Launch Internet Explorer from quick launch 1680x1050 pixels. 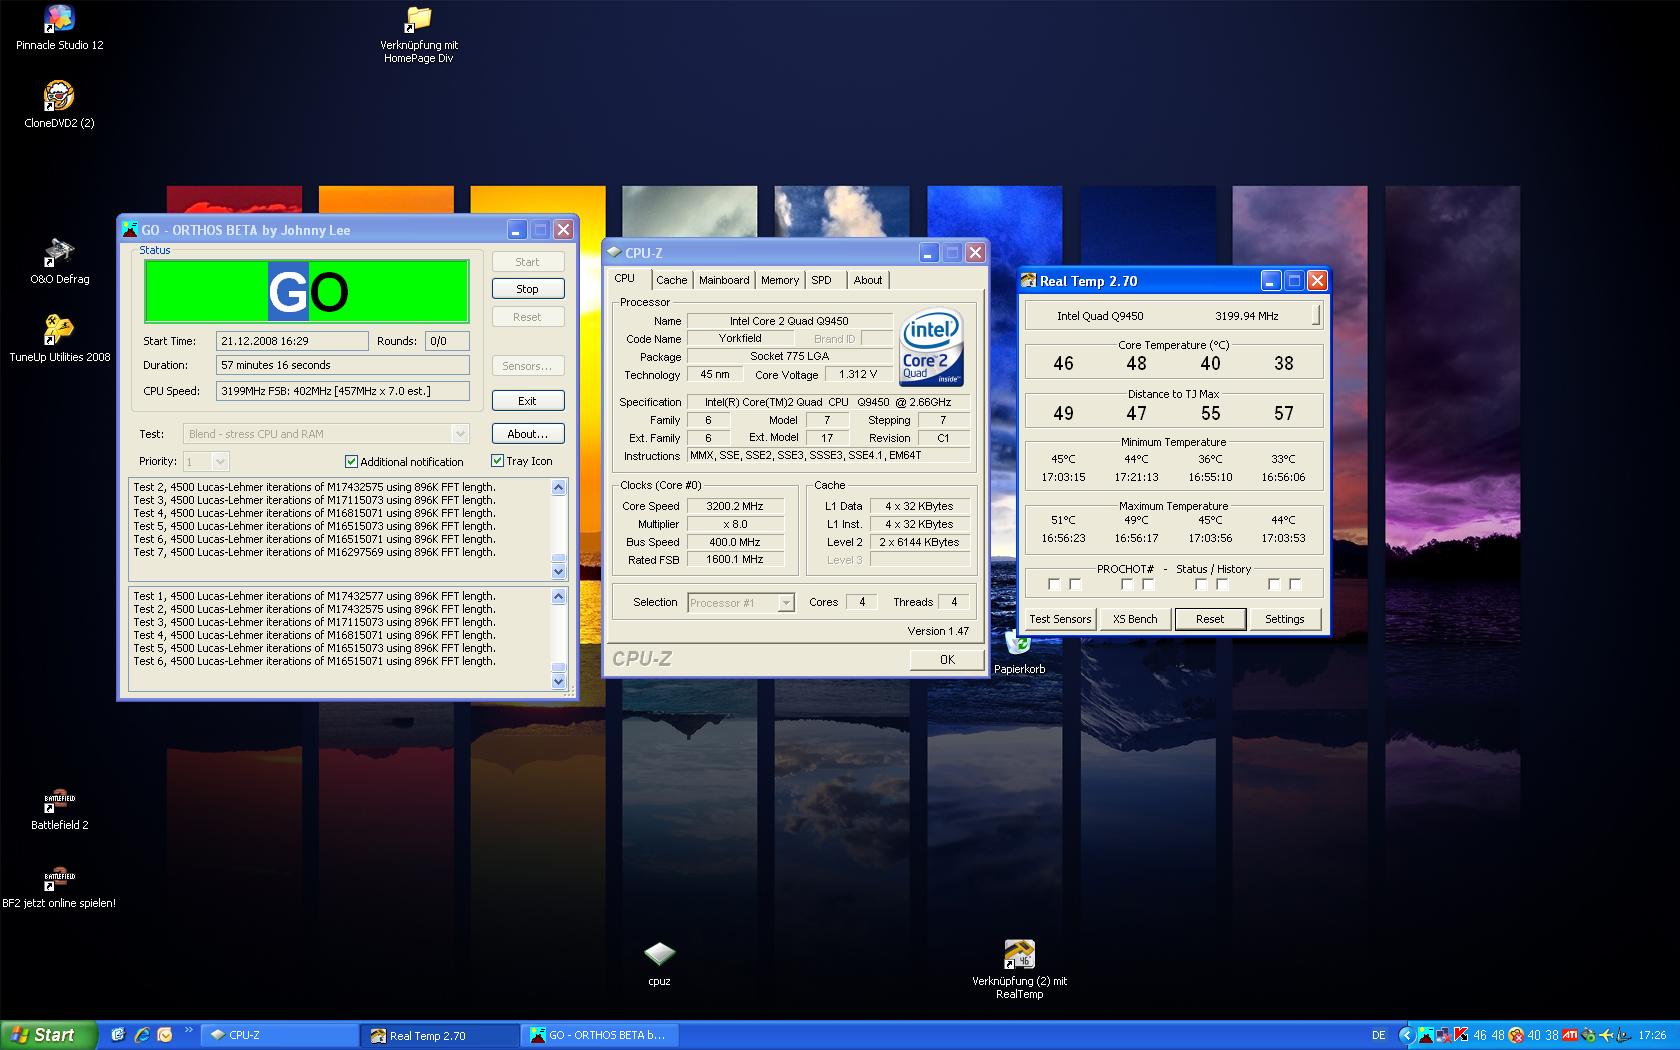pyautogui.click(x=142, y=1035)
